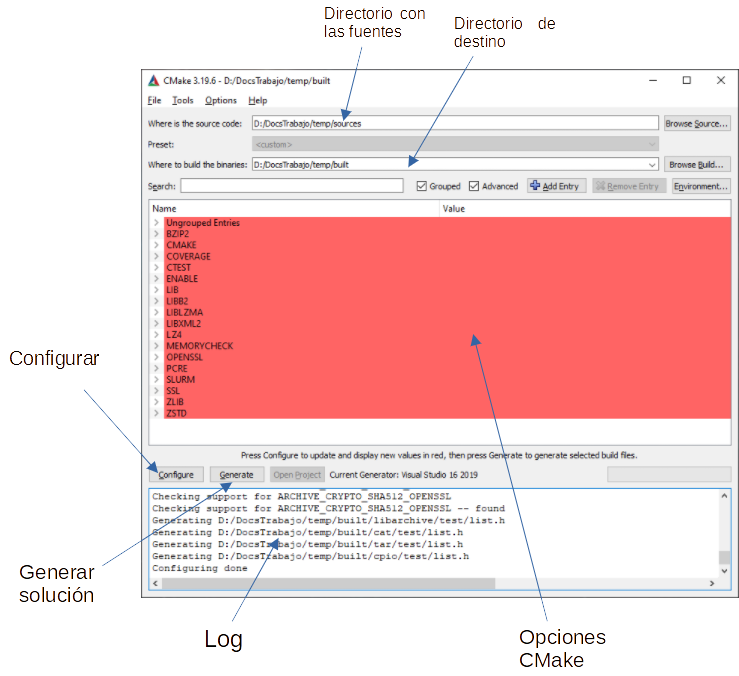739x676 pixels.
Task: Toggle the Grouped checkbox
Action: tap(421, 186)
